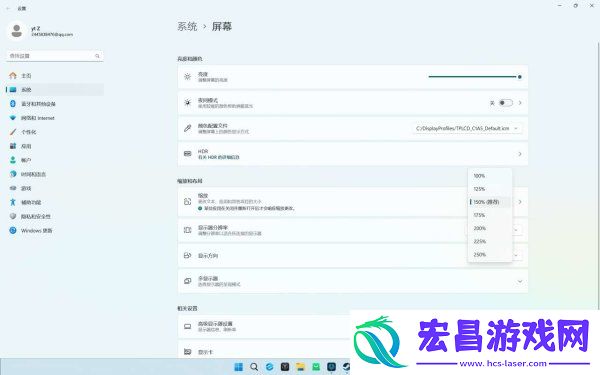Go back using the arrow beside 设置

[x=8, y=8]
